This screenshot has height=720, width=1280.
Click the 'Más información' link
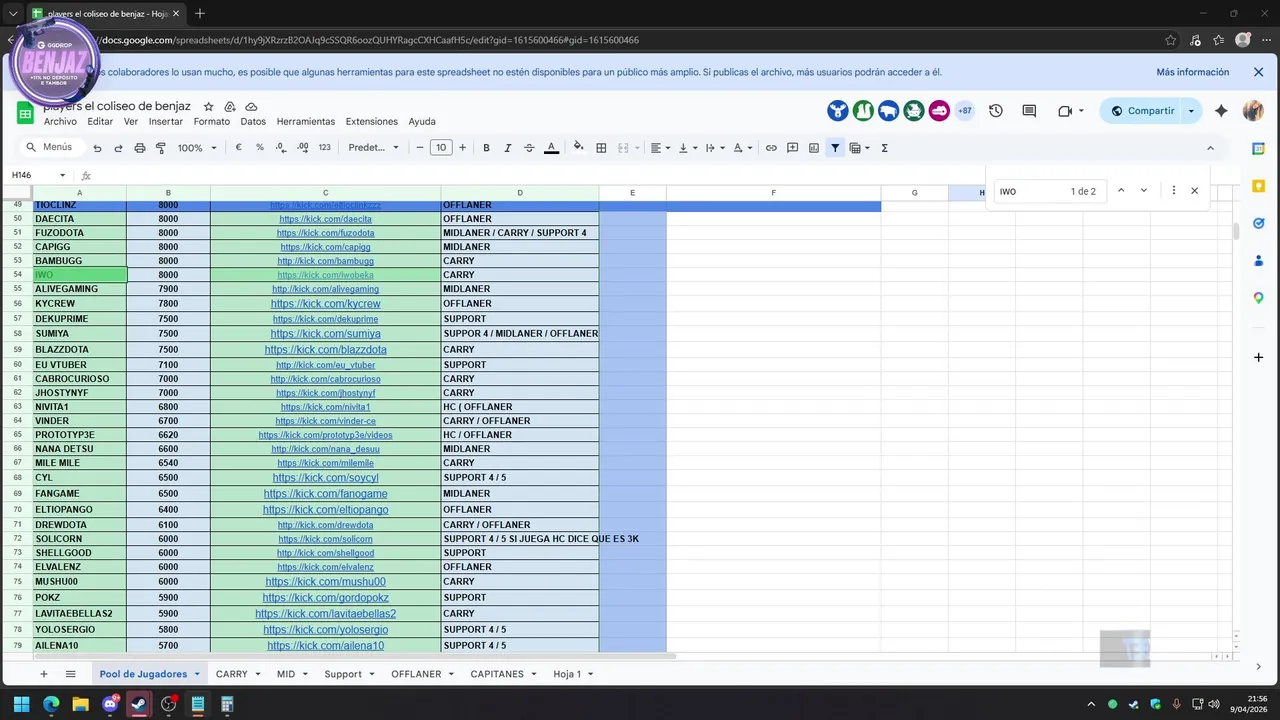point(1193,72)
